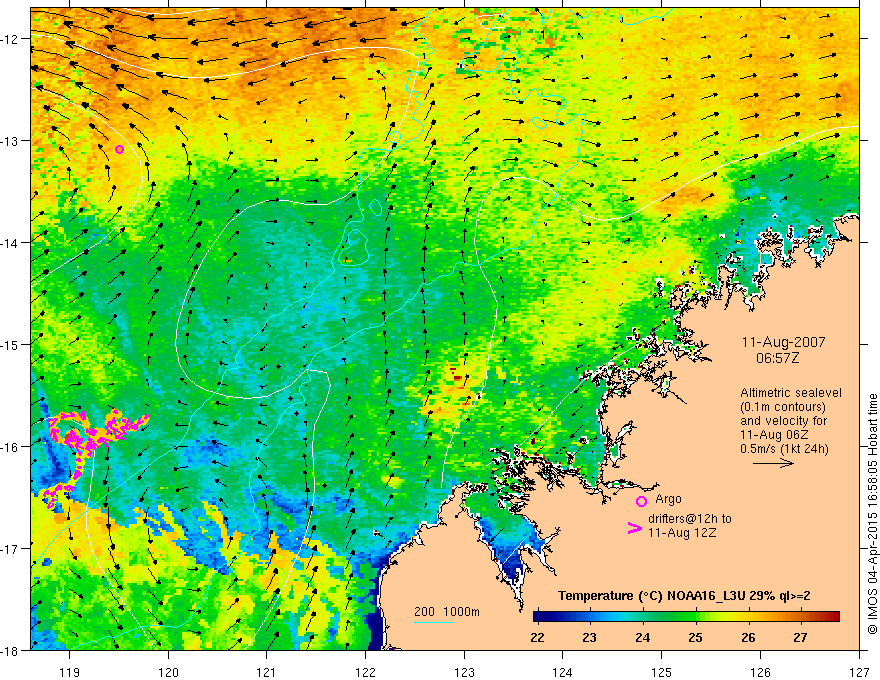Click the longitude axis label '125'

pos(662,672)
